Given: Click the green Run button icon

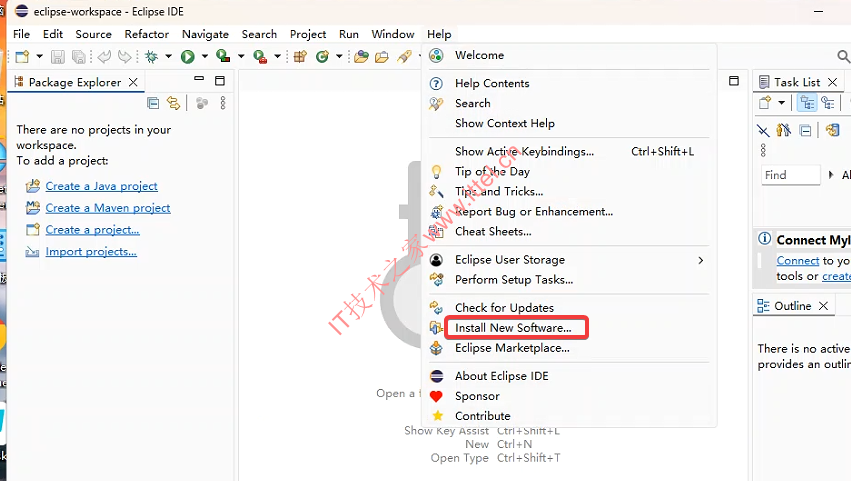Looking at the screenshot, I should (188, 56).
